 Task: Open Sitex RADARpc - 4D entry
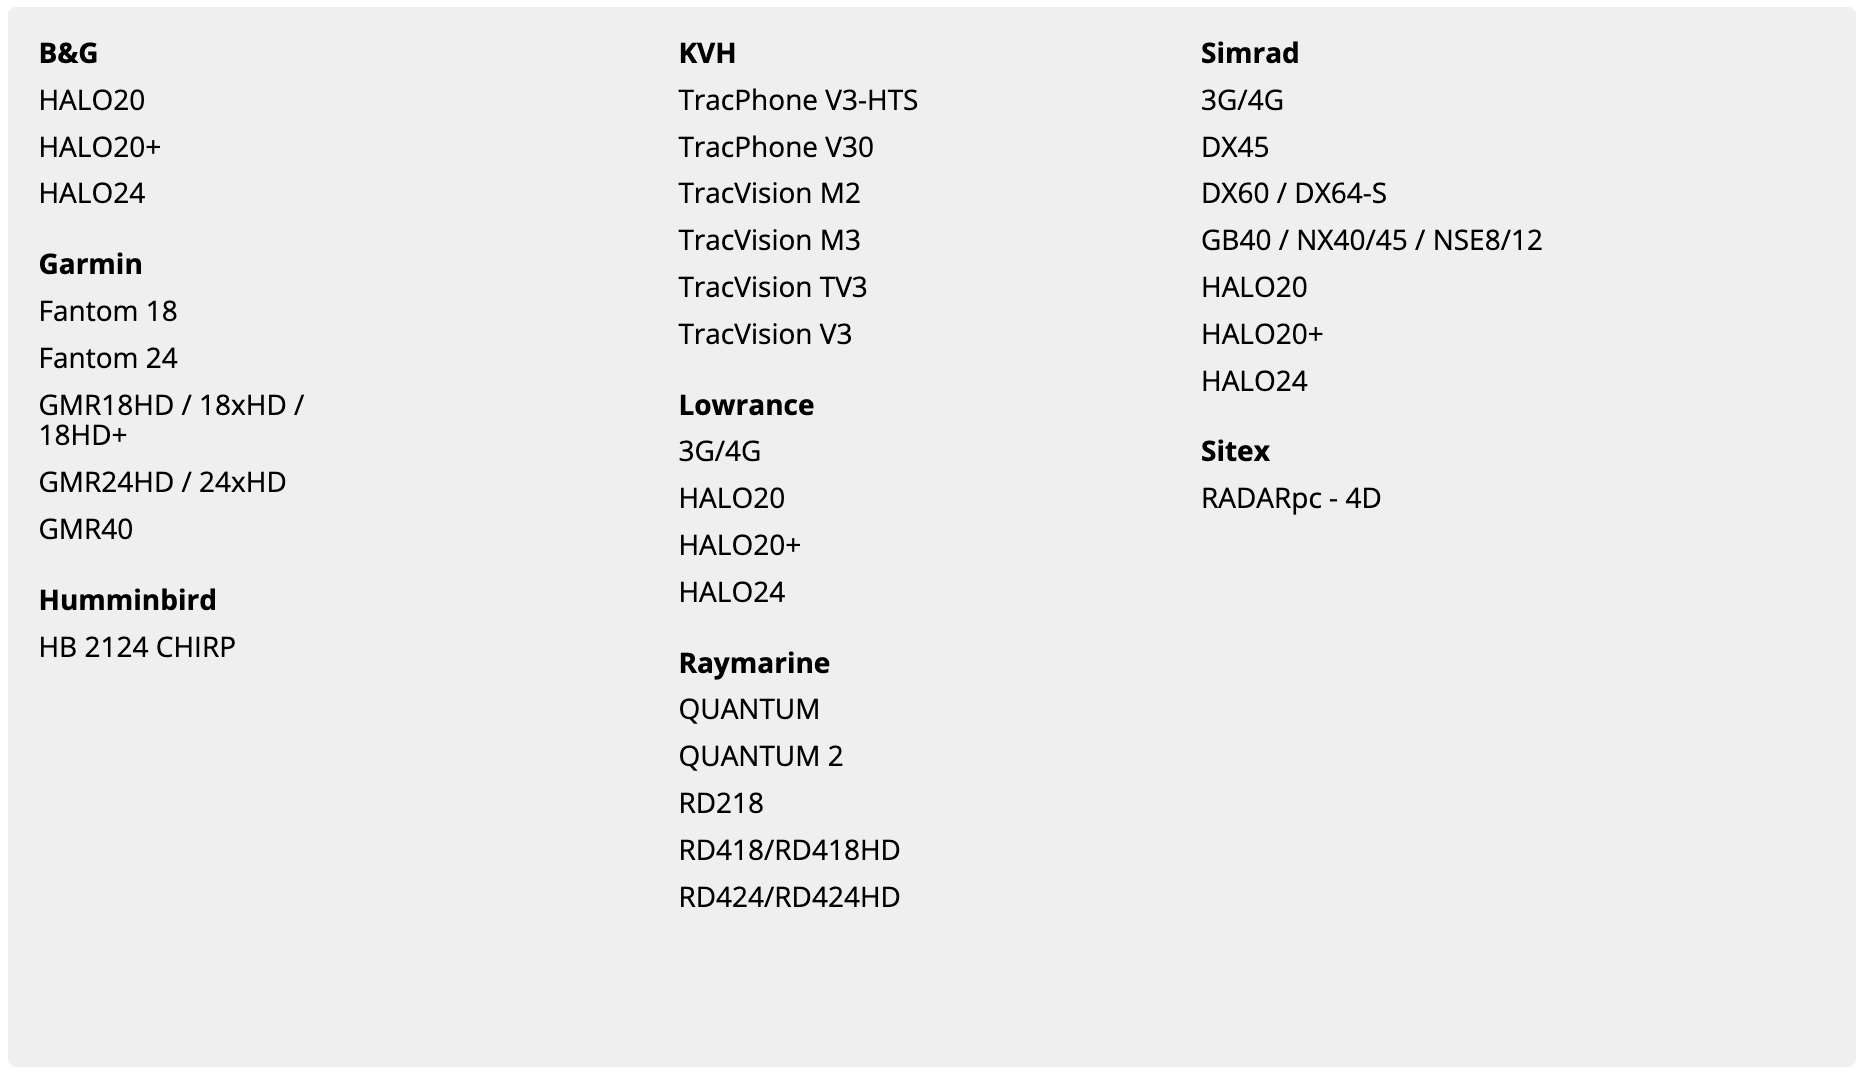coord(1291,498)
